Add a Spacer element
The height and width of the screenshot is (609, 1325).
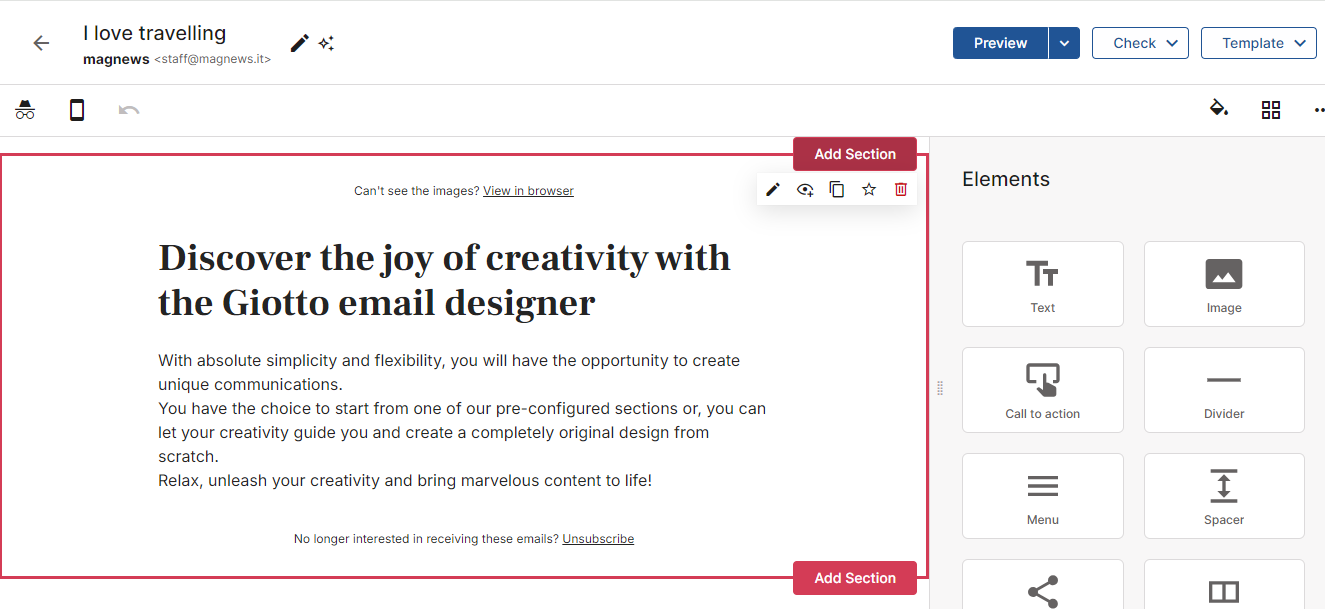[1224, 496]
